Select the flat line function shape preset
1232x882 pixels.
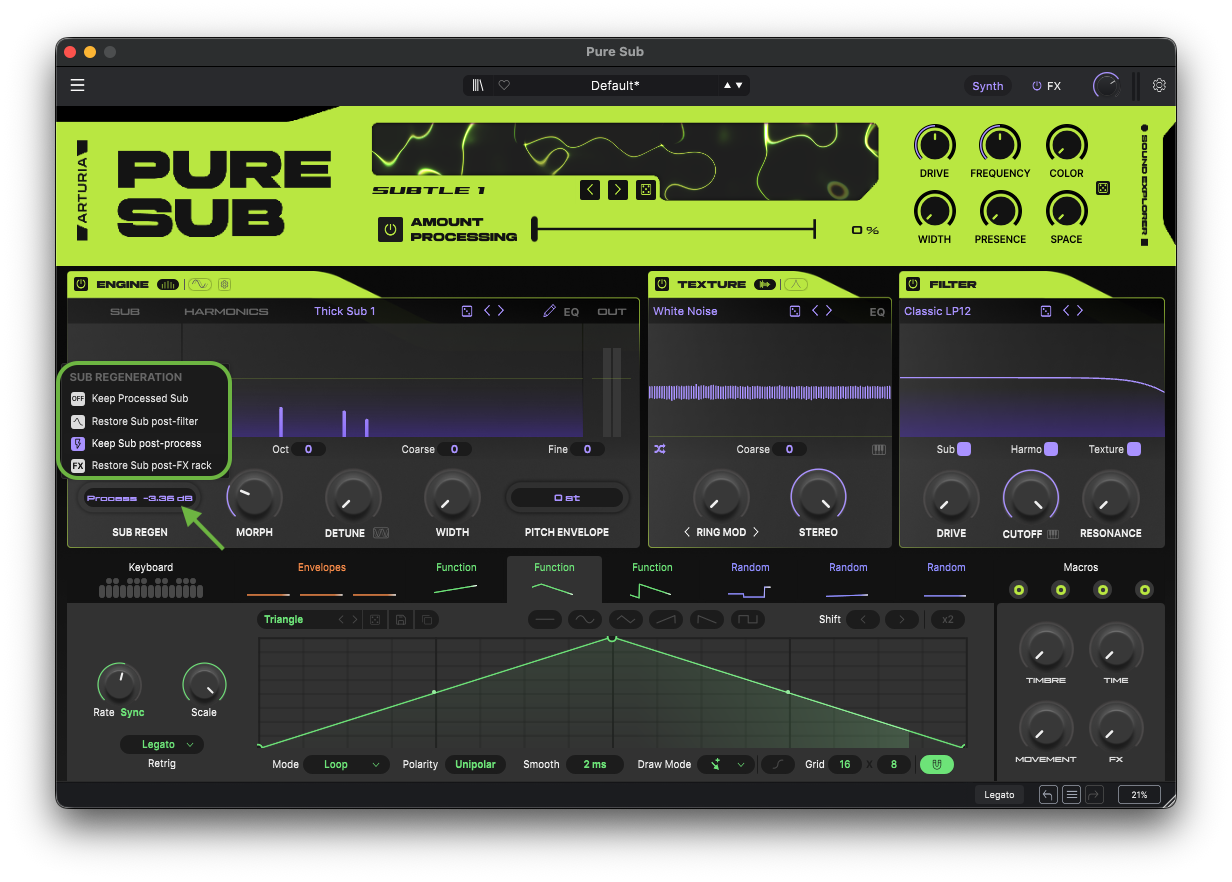pyautogui.click(x=545, y=620)
